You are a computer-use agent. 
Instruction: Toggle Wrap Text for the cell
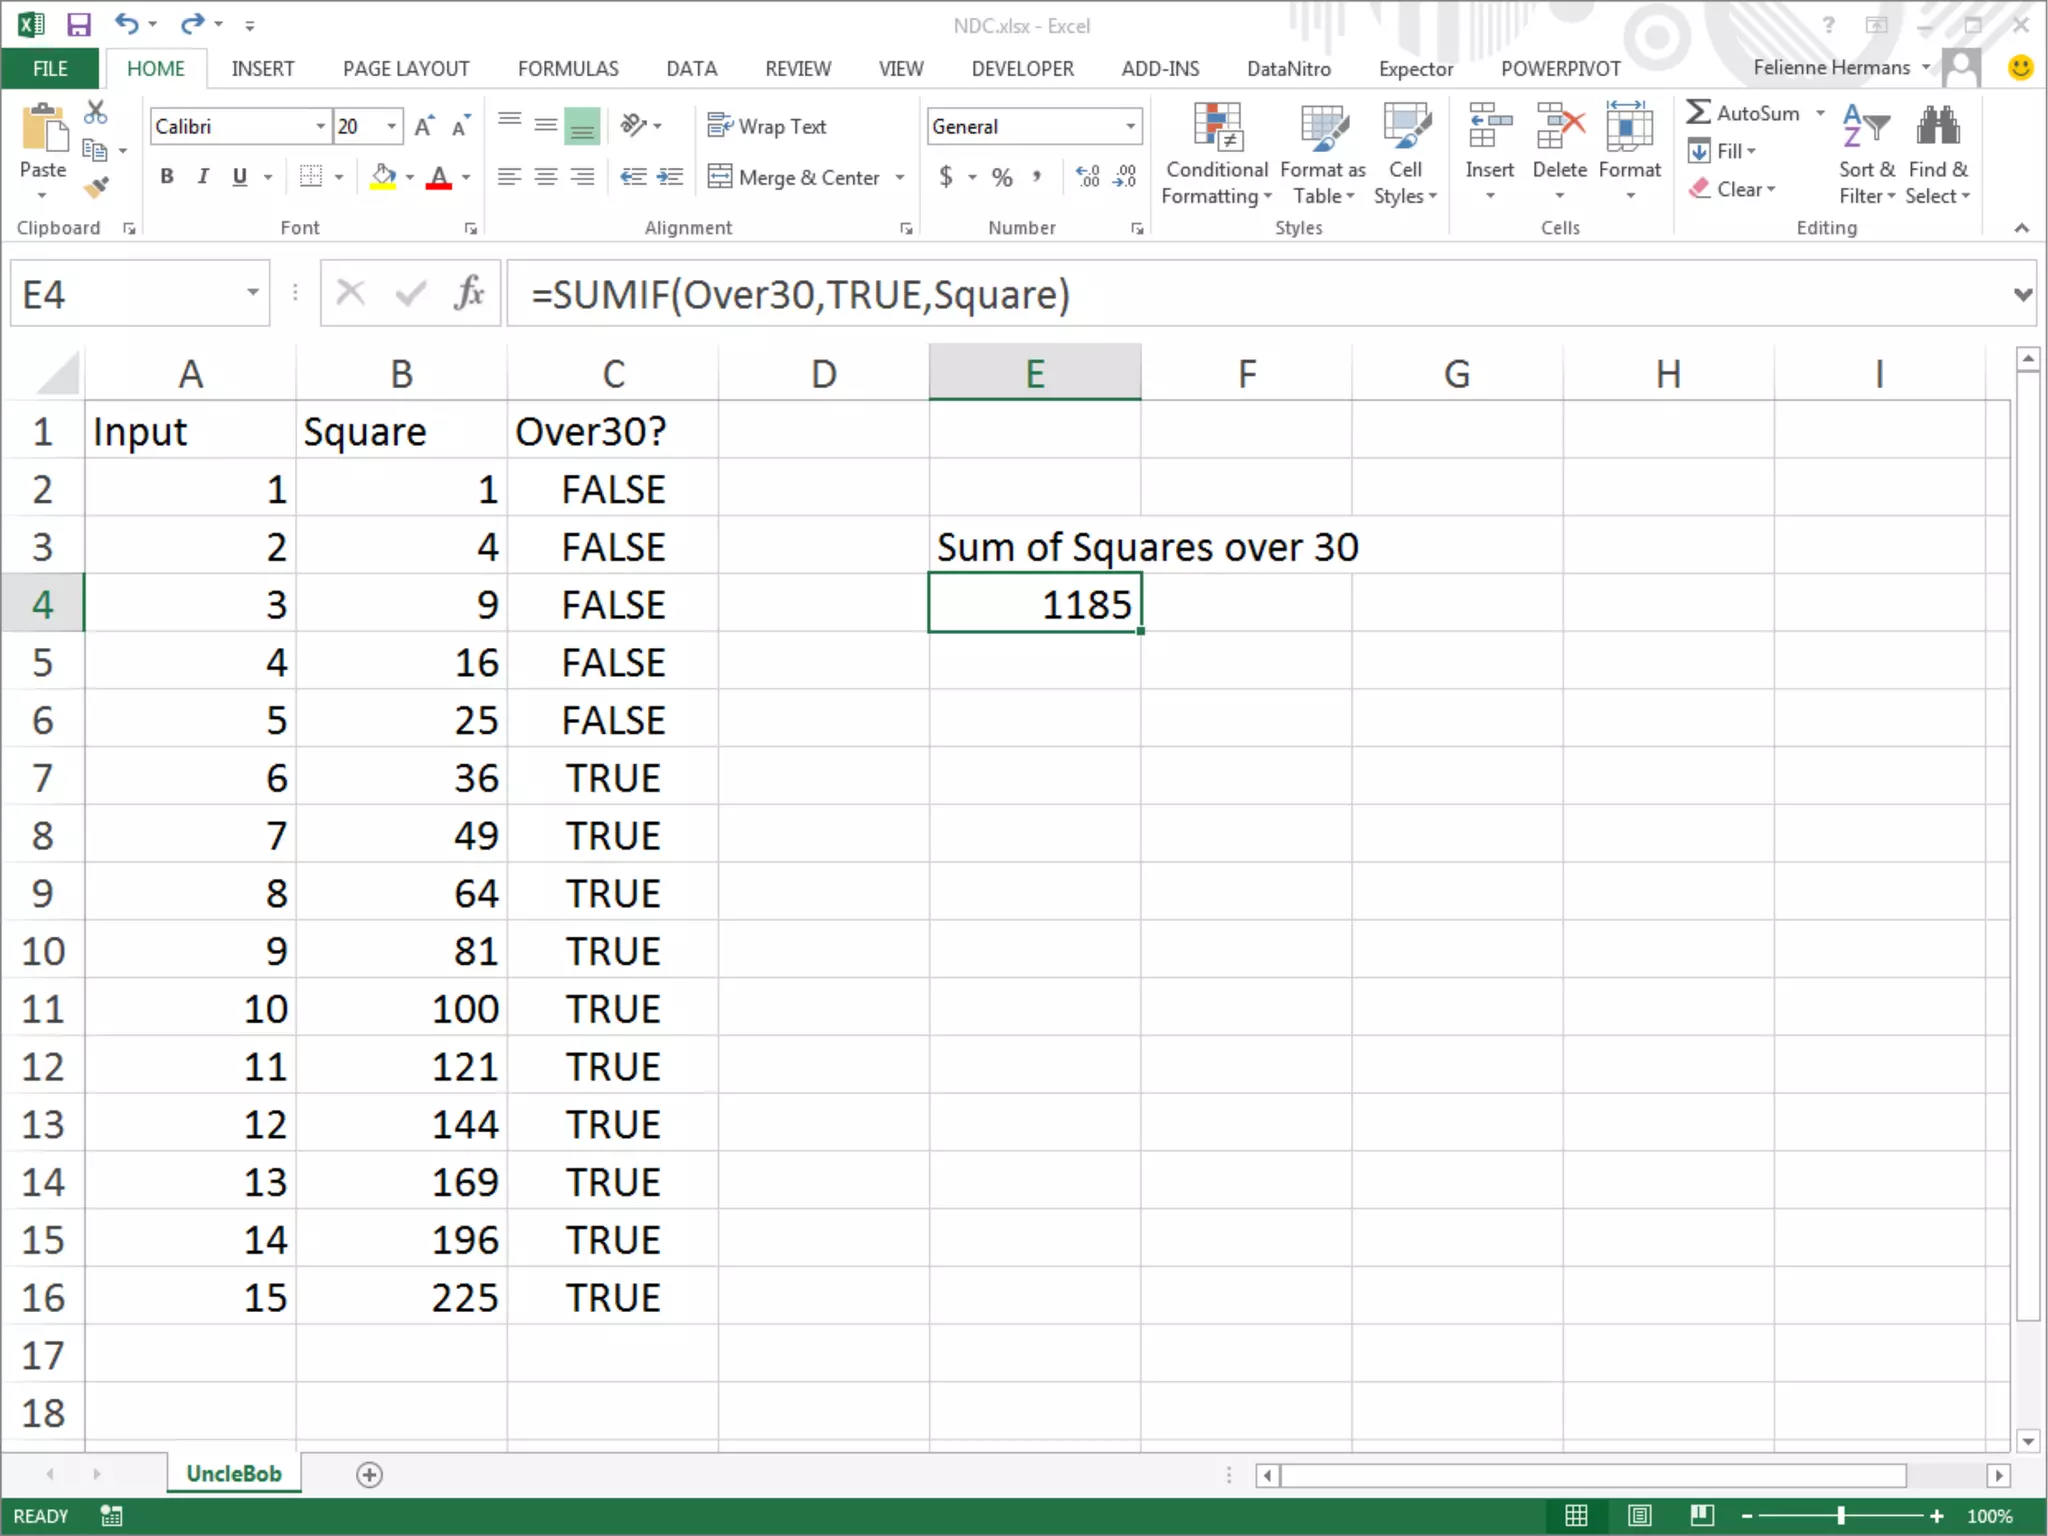click(767, 126)
